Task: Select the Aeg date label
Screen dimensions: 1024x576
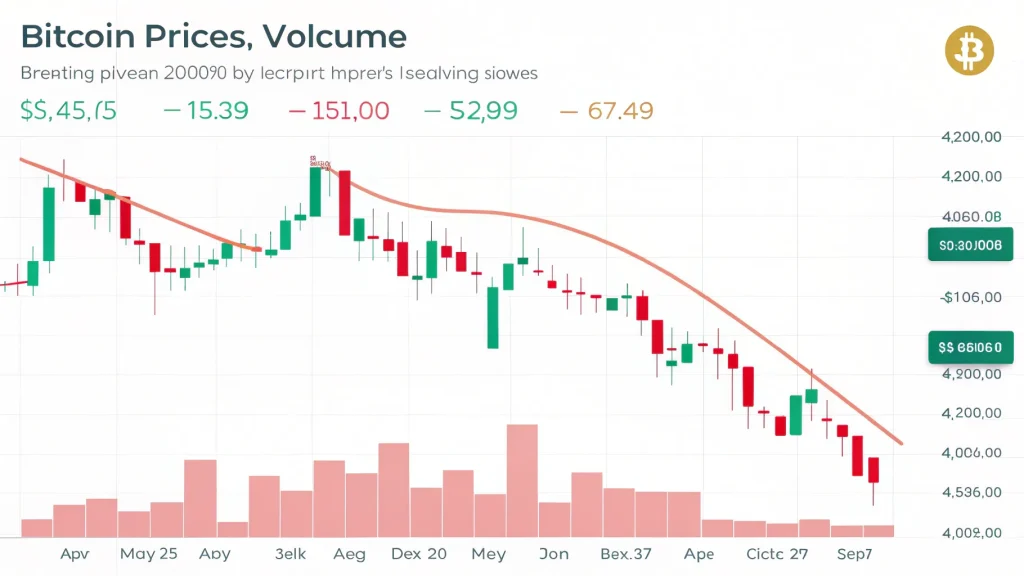Action: coord(349,553)
